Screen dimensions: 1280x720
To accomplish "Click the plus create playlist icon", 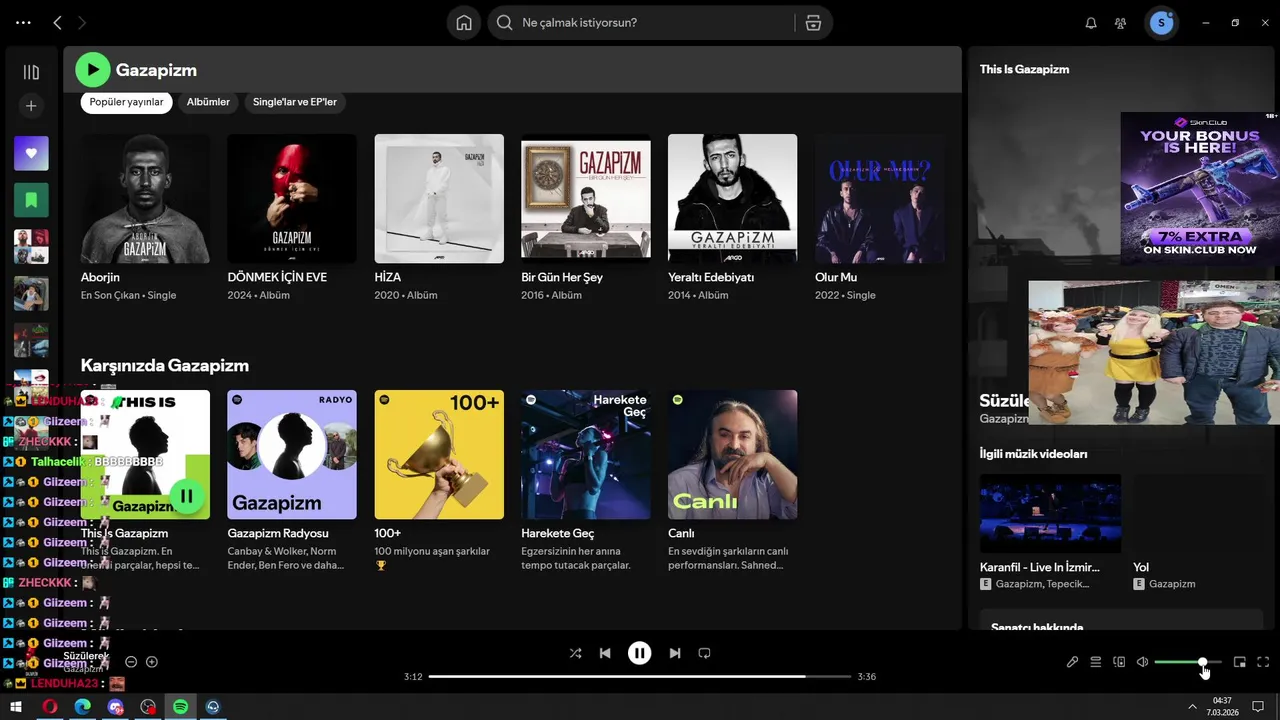I will tap(31, 105).
